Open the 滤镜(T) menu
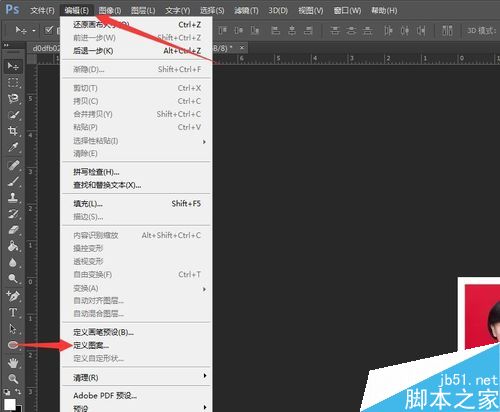 click(246, 11)
